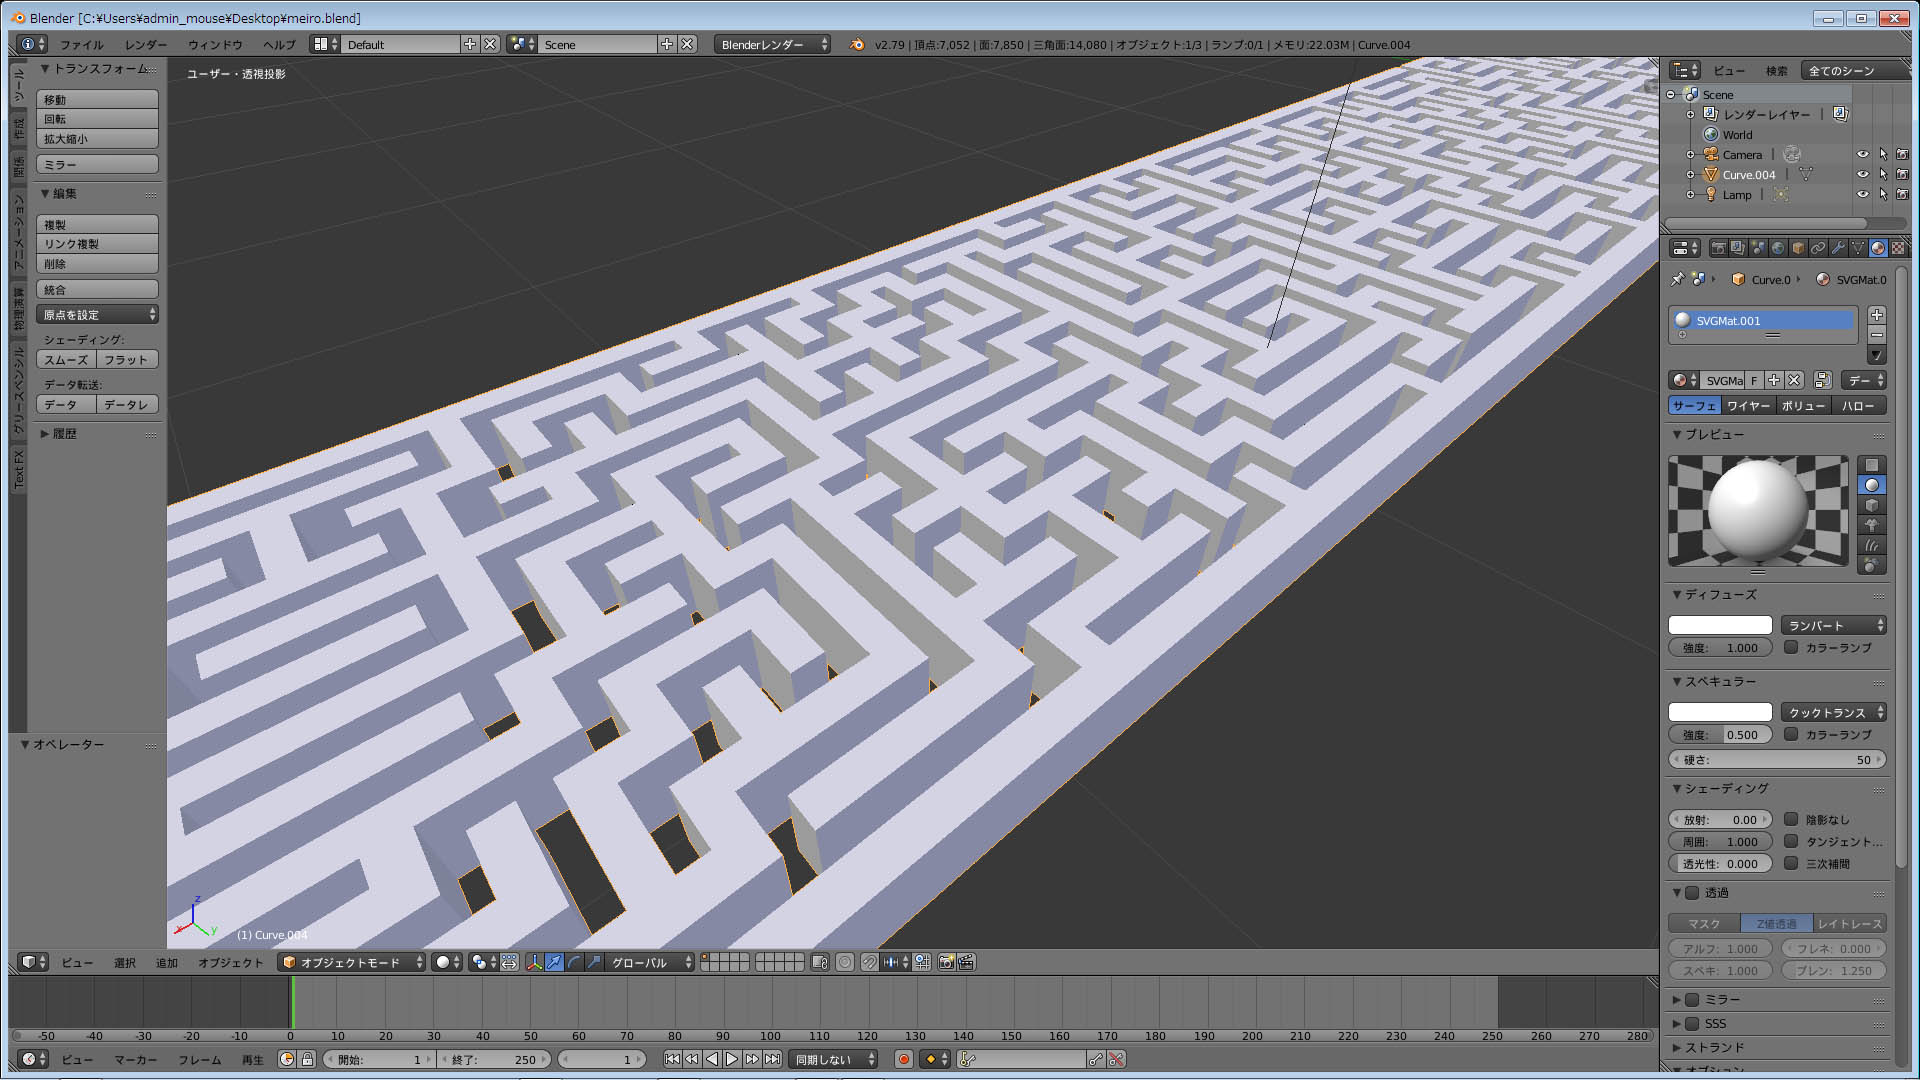Click the pin icon in properties breadcrumb
This screenshot has height=1080, width=1920.
pos(1678,279)
